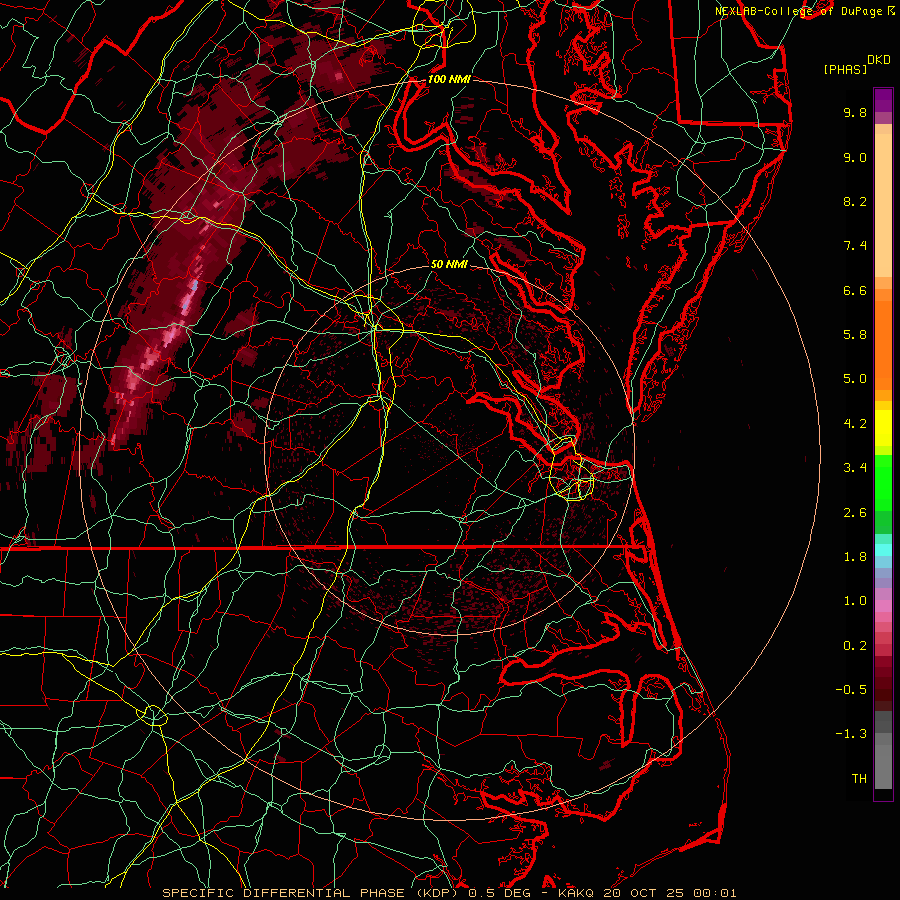
Task: Click the SPECIFIC DIFFERENTIAL PHASE (KDP) caption
Action: 312,893
